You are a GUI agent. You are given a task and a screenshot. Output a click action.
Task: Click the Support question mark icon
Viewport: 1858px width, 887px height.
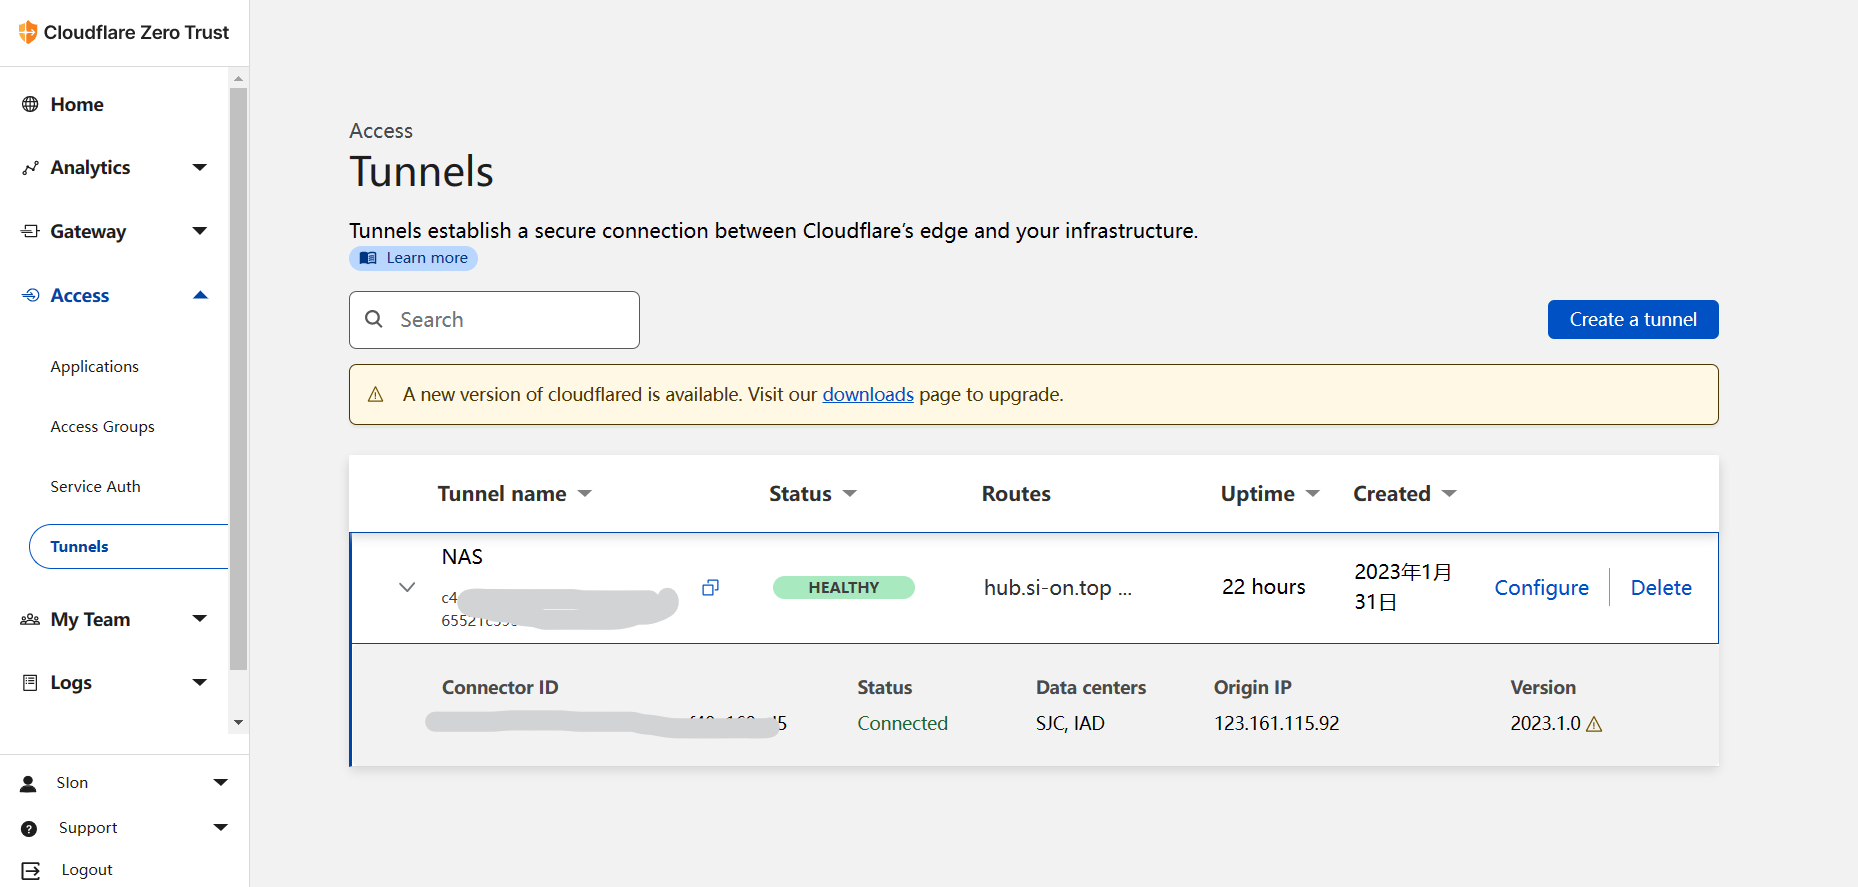click(x=29, y=828)
